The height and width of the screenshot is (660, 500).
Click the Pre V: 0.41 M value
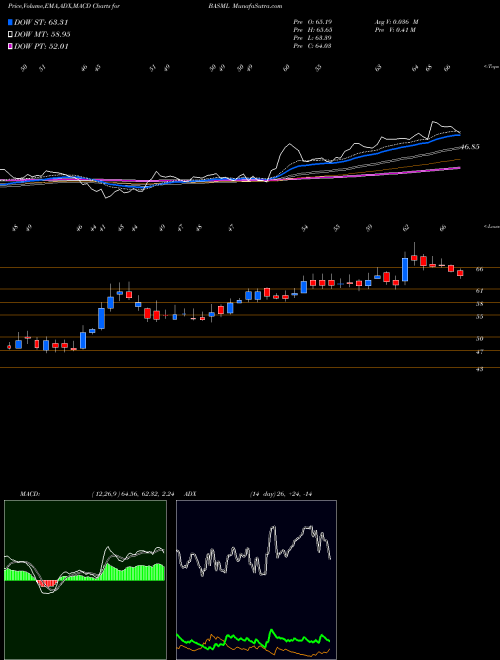(396, 30)
